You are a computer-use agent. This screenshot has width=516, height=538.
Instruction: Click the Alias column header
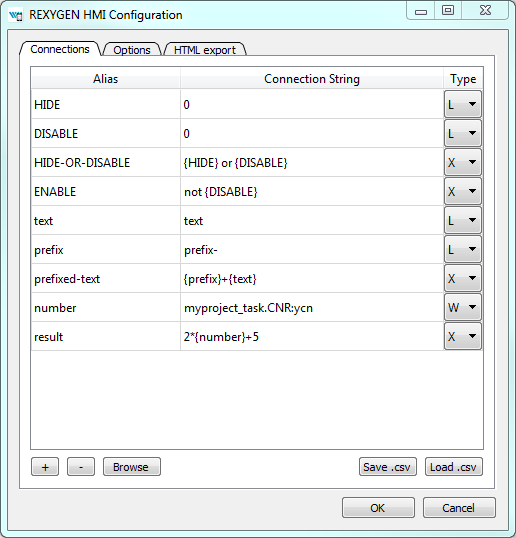click(x=106, y=79)
